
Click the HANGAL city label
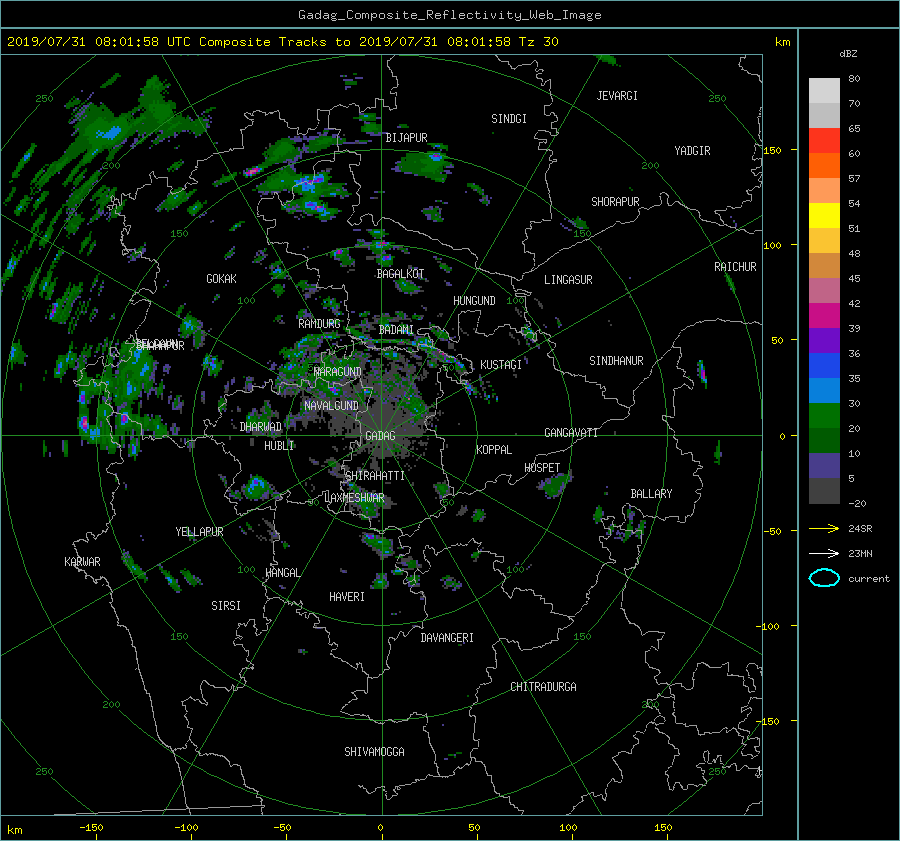tap(282, 573)
